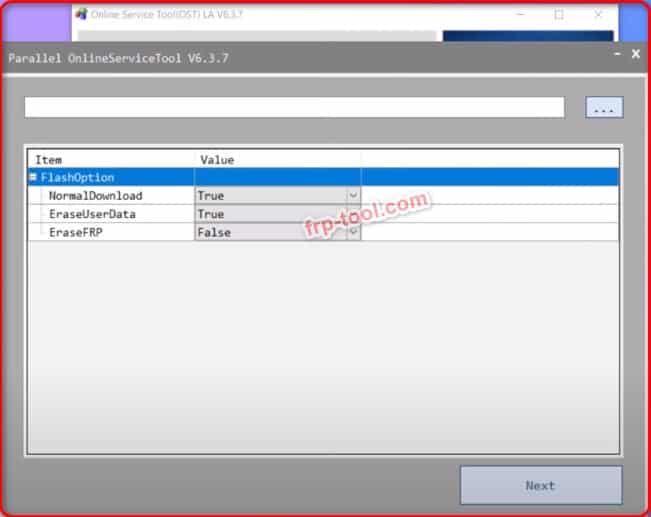
Task: Select the FlashOption row label
Action: click(77, 178)
